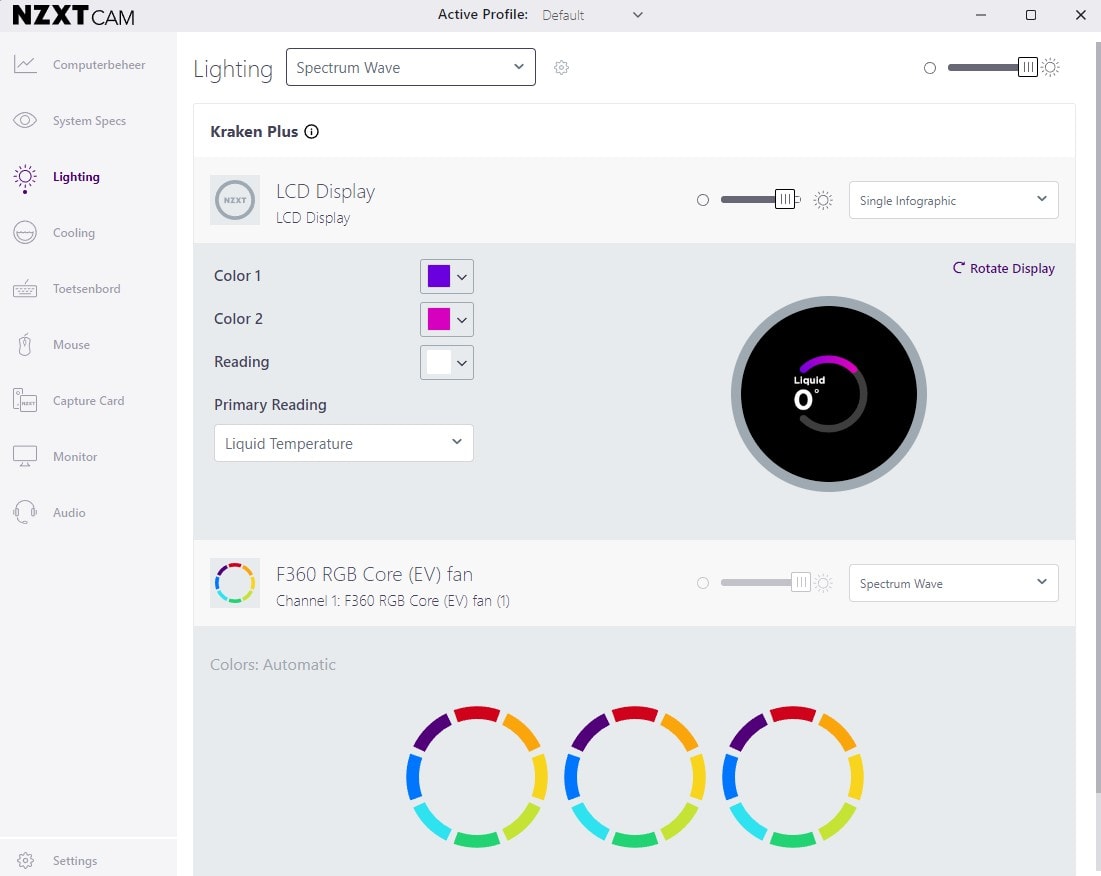
Task: Open the Cooling icon in sidebar
Action: pyautogui.click(x=25, y=232)
